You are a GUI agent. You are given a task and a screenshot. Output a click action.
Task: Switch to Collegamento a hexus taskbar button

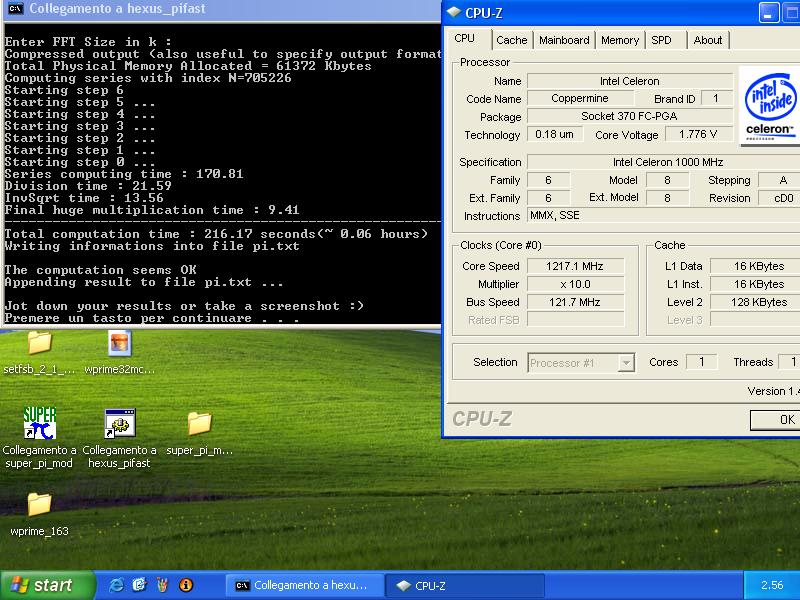(305, 585)
